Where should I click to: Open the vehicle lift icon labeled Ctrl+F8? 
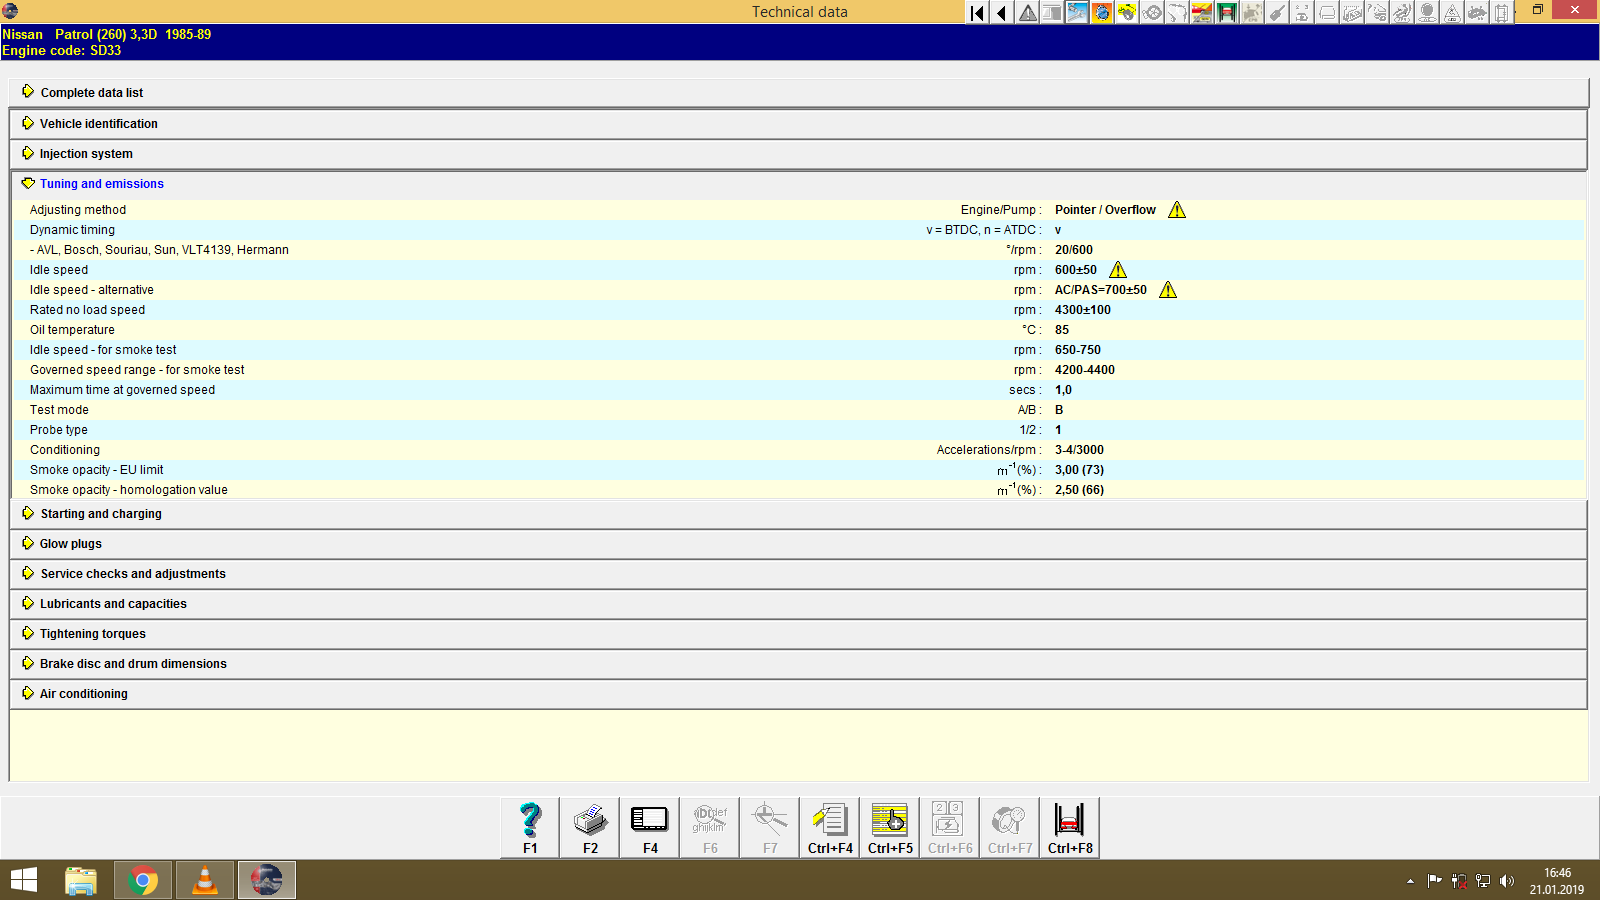pos(1069,826)
